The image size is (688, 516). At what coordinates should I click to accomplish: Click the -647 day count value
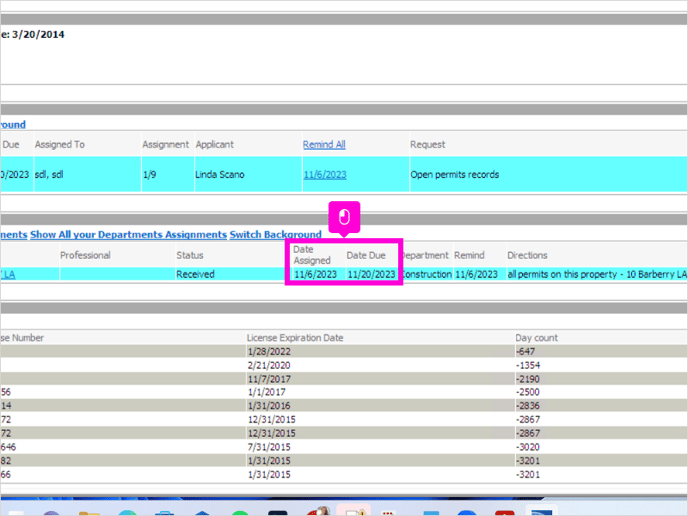click(525, 351)
